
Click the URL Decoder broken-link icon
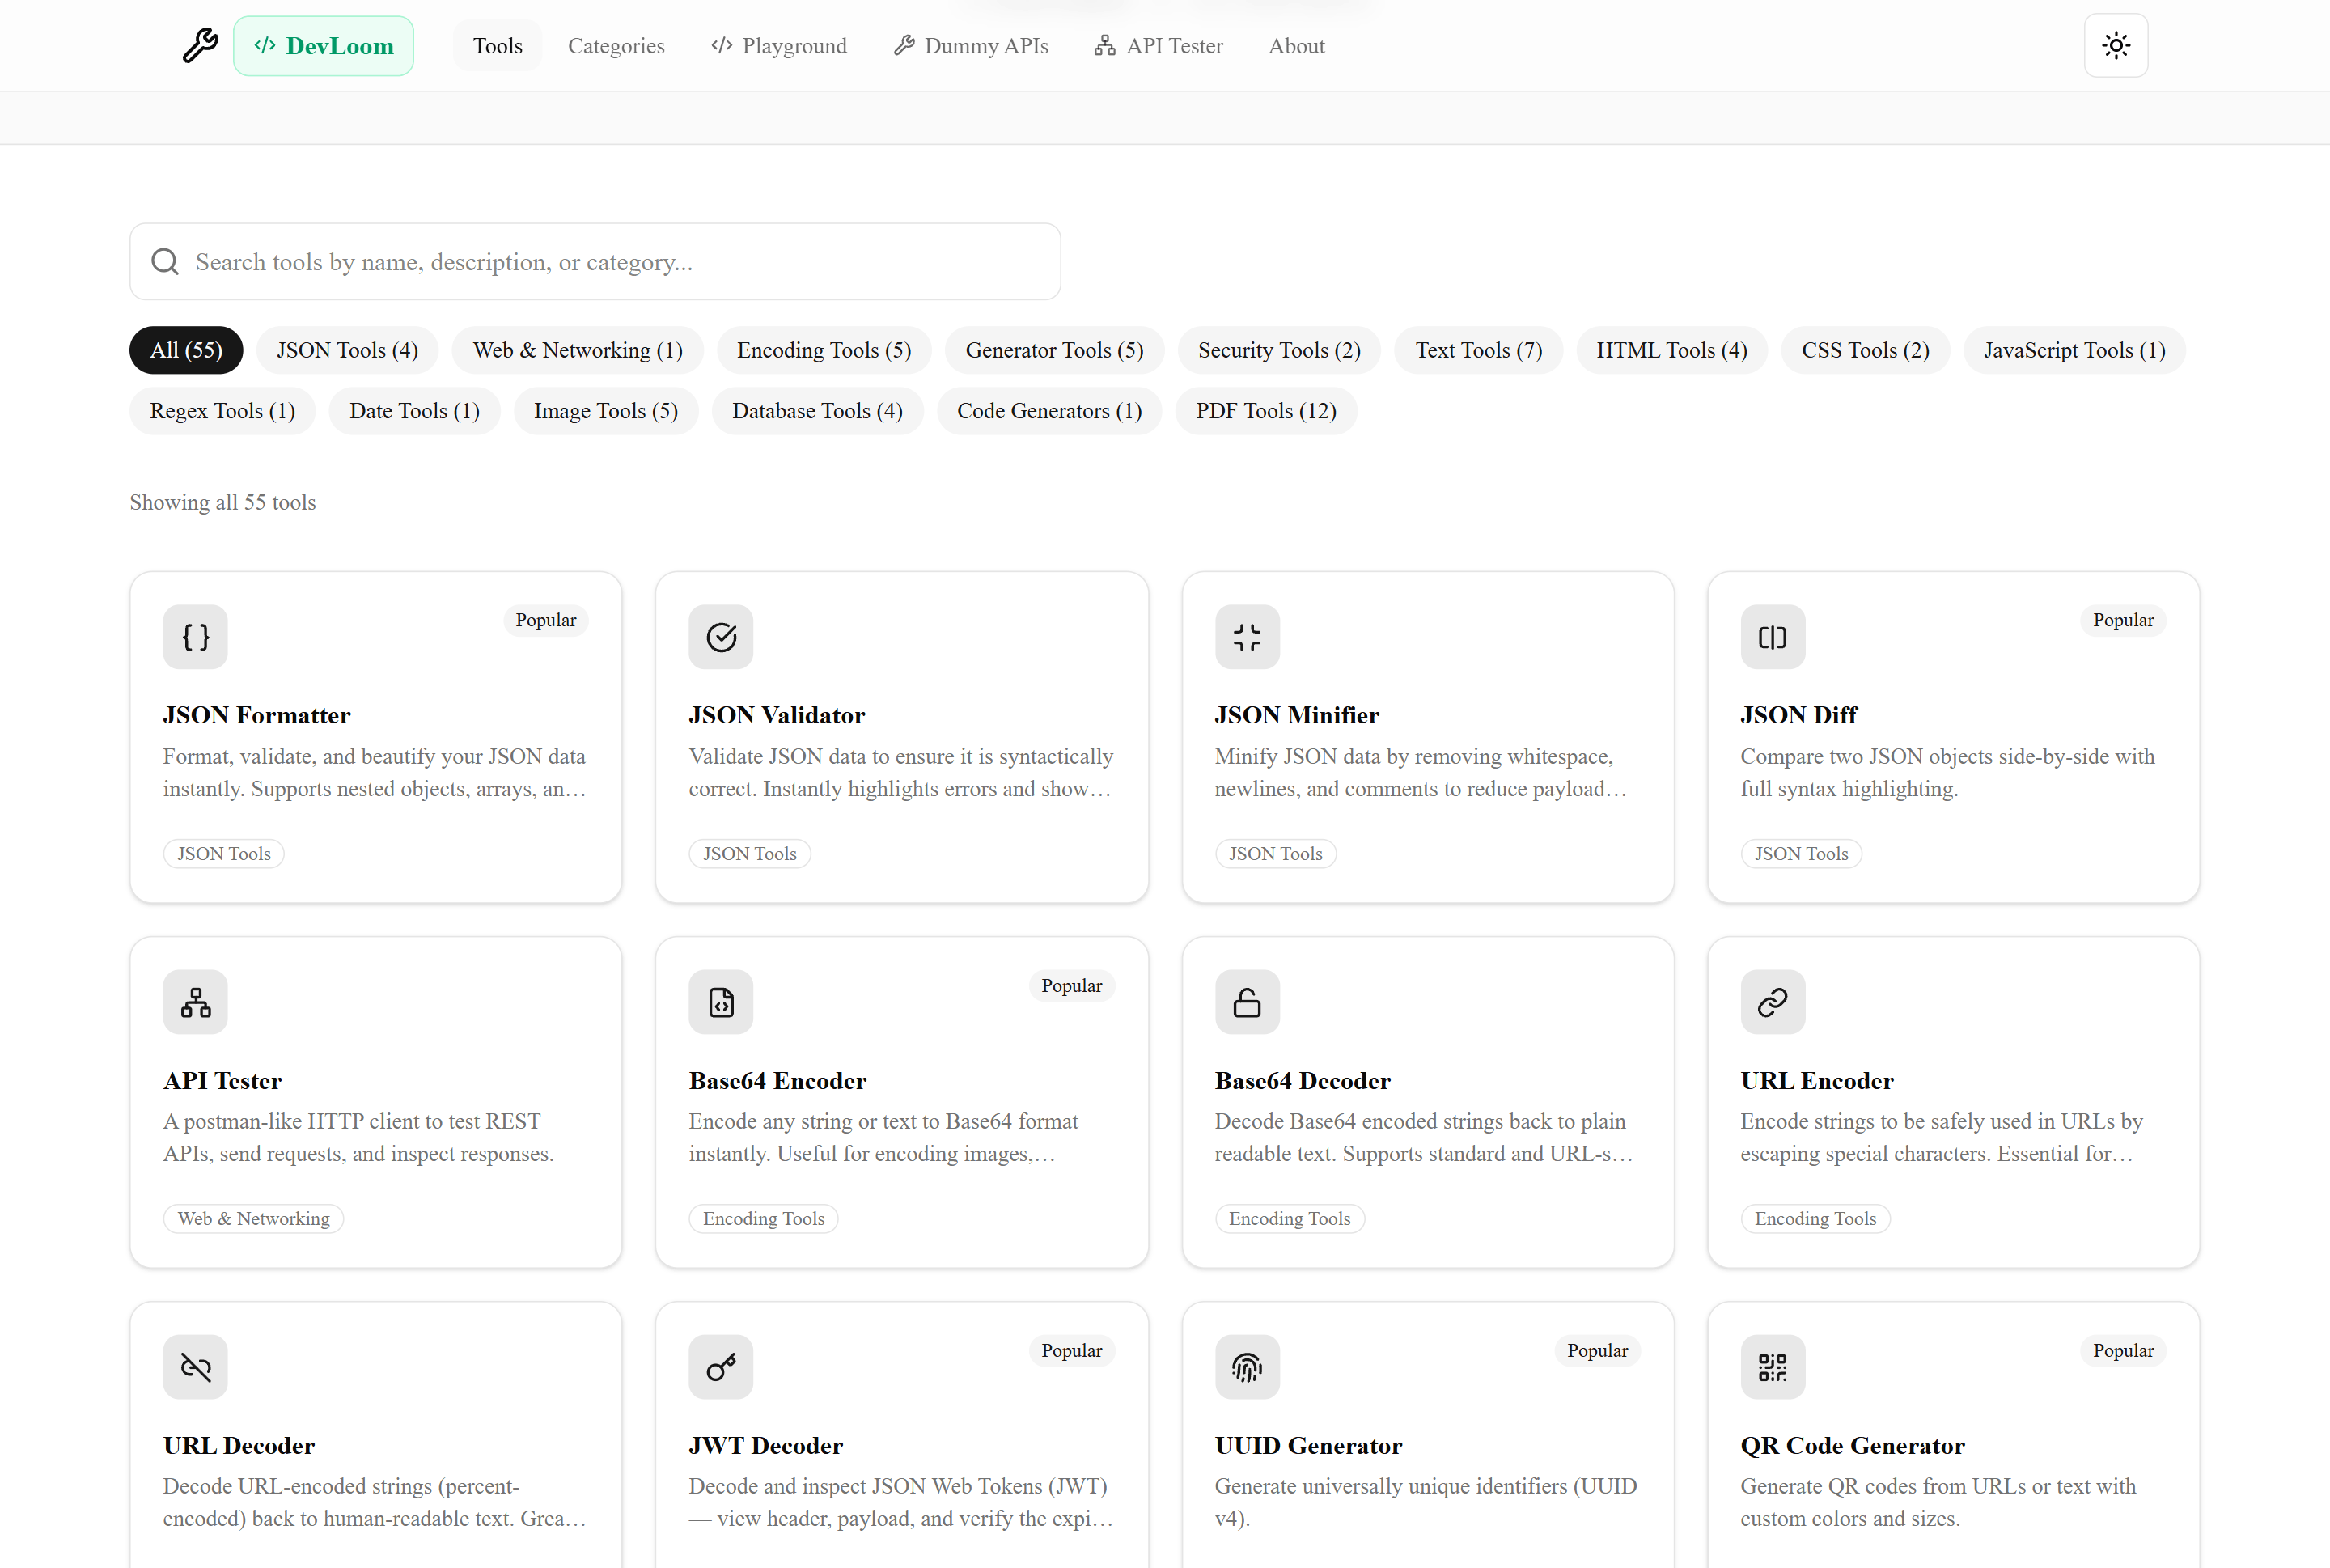(x=195, y=1367)
